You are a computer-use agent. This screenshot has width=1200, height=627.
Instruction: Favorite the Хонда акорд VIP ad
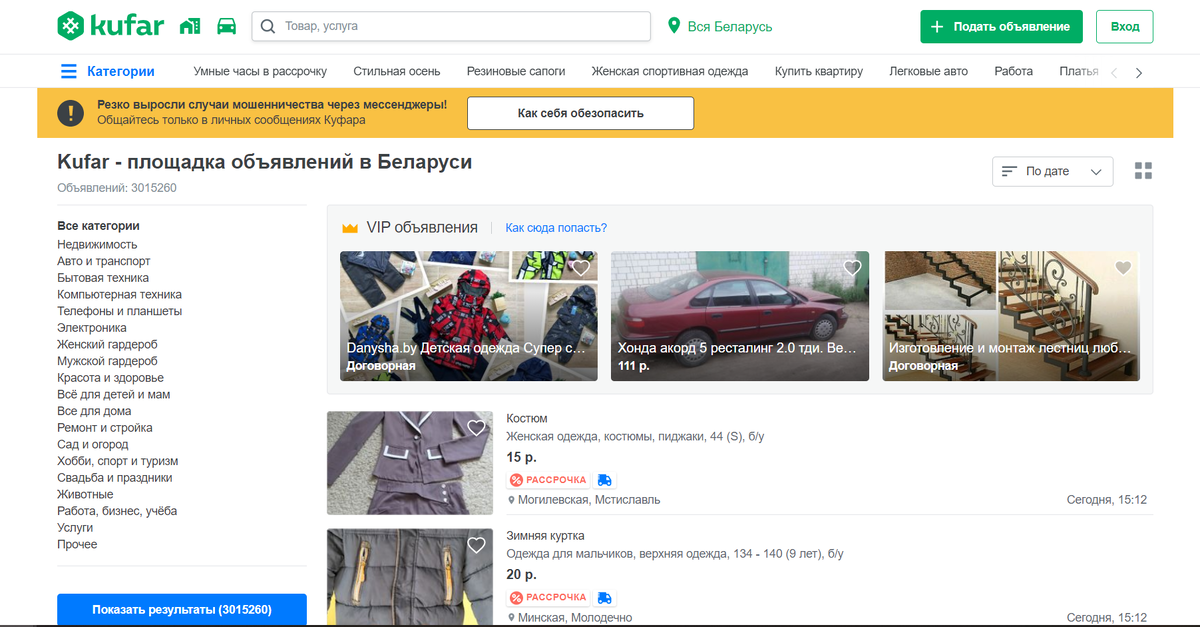click(852, 268)
